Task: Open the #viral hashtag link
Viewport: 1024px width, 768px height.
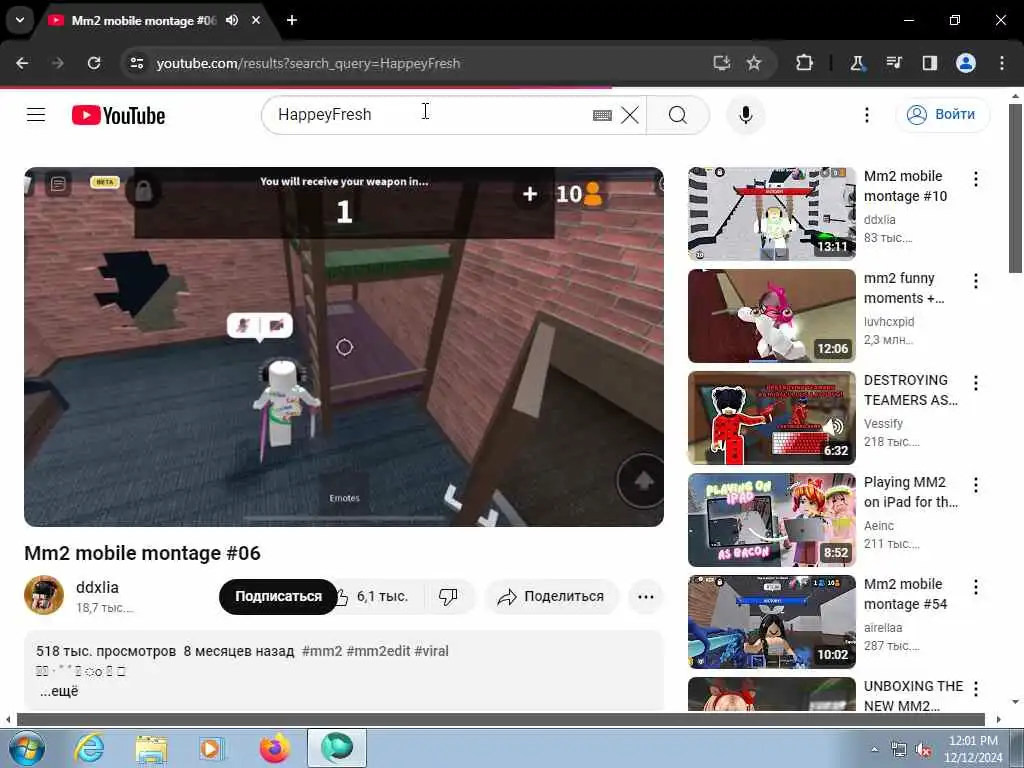Action: 431,651
